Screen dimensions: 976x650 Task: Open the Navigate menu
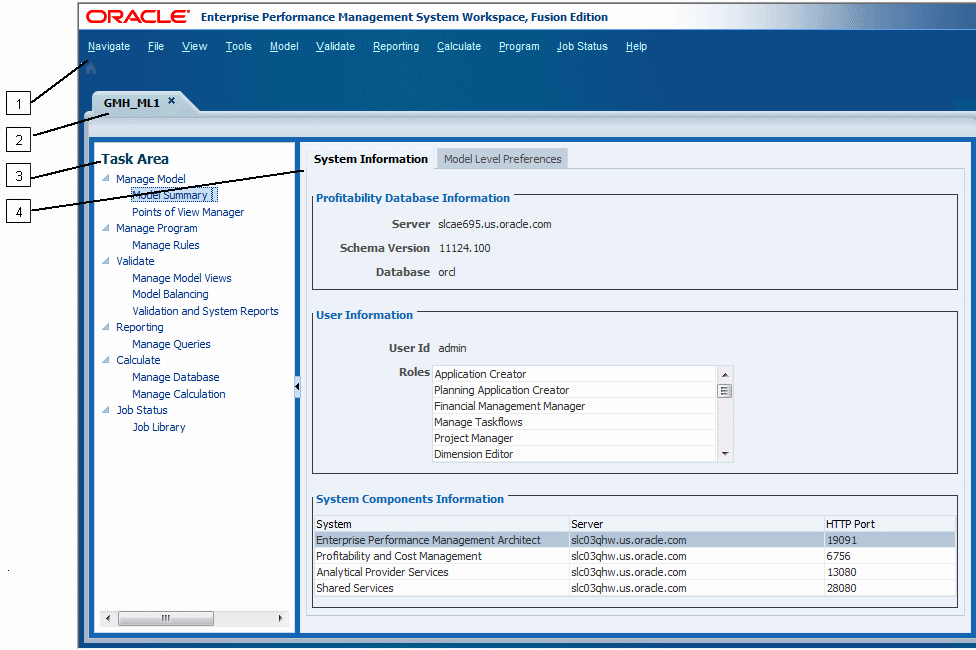point(109,47)
